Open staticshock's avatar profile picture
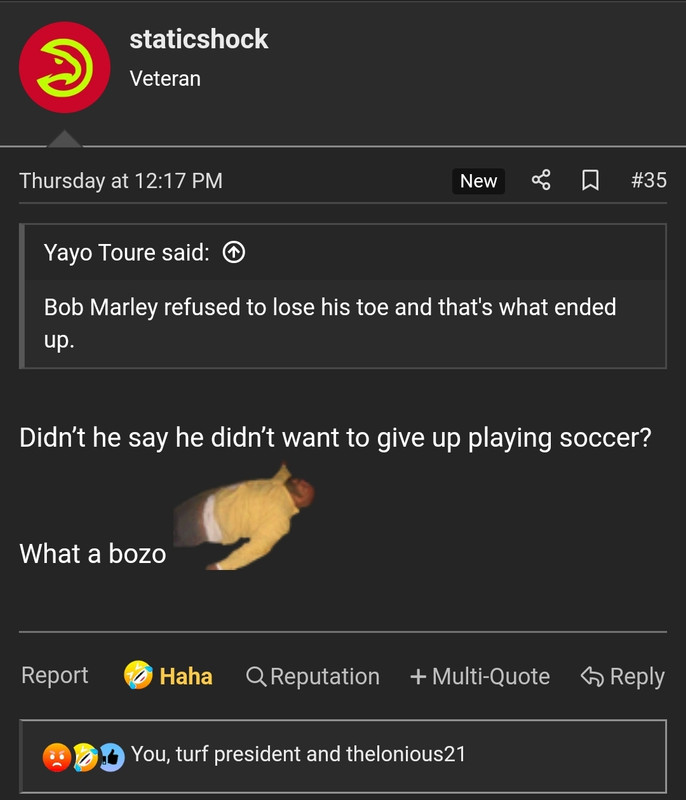 [x=64, y=67]
